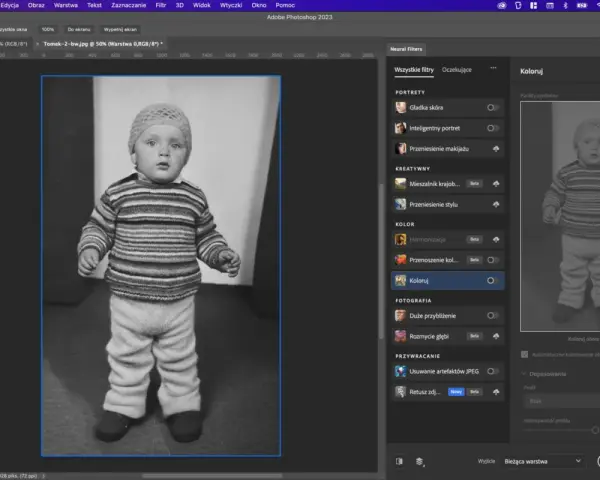Enable the Duże przybliżenie toggle
Image resolution: width=600 pixels, height=480 pixels.
(493, 316)
